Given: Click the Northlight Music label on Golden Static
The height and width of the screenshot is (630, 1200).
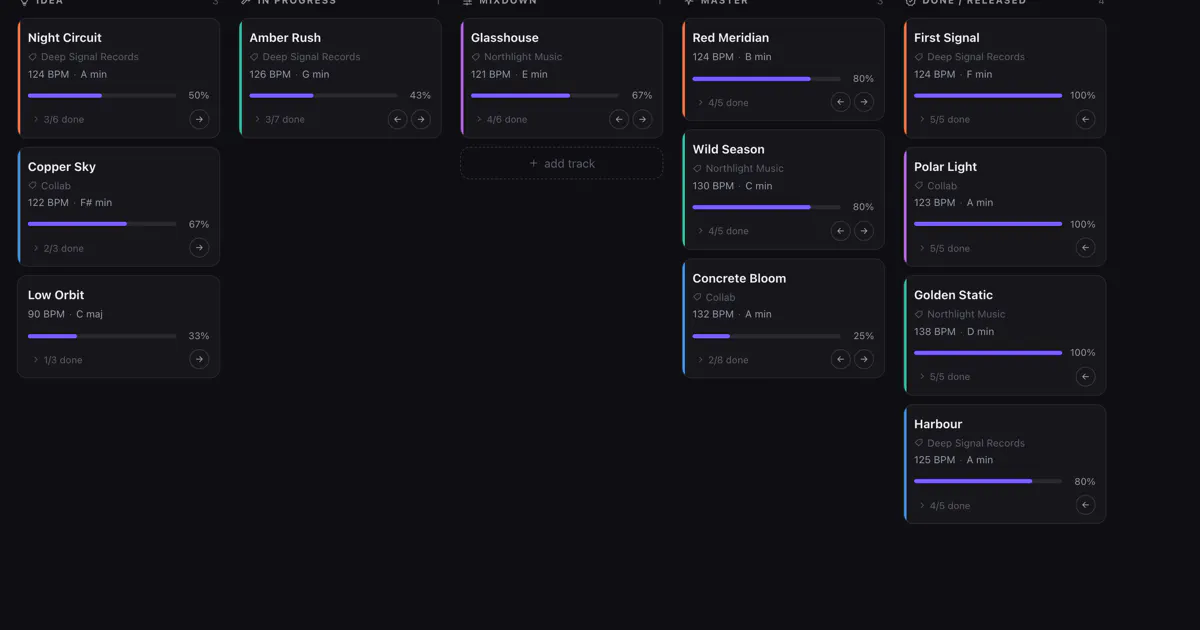Looking at the screenshot, I should coord(966,314).
